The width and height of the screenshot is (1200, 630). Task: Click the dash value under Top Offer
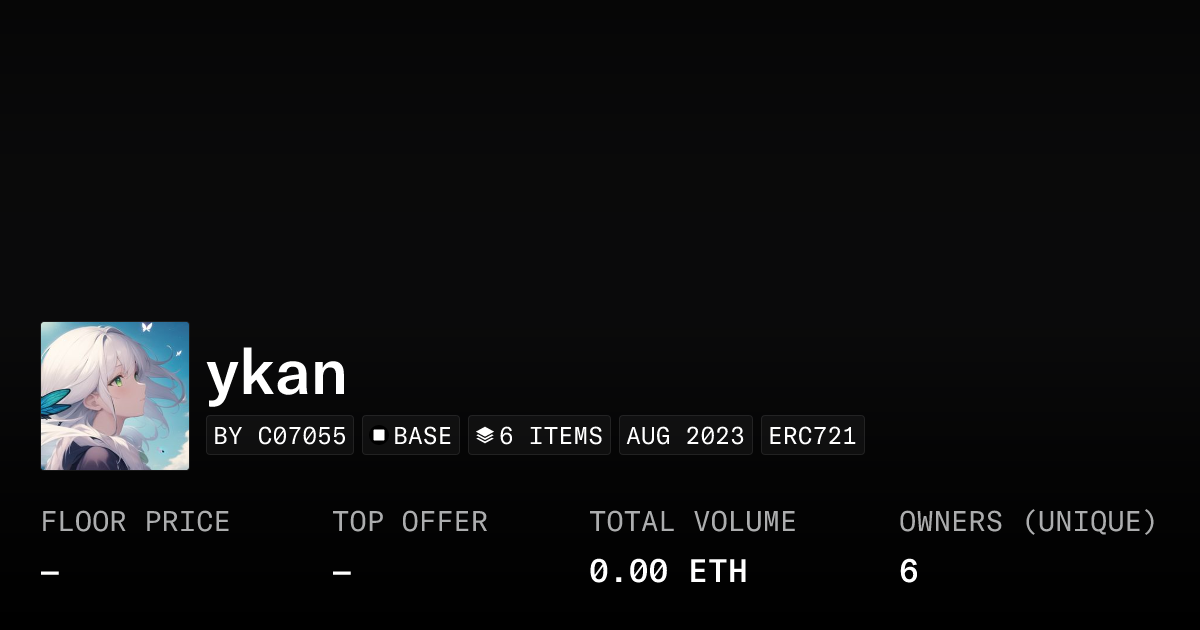[x=341, y=573]
